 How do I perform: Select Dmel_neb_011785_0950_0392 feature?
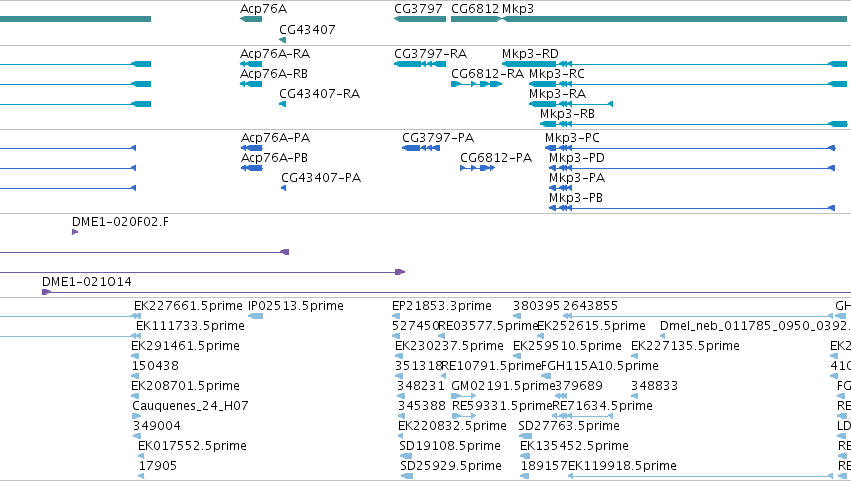663,337
